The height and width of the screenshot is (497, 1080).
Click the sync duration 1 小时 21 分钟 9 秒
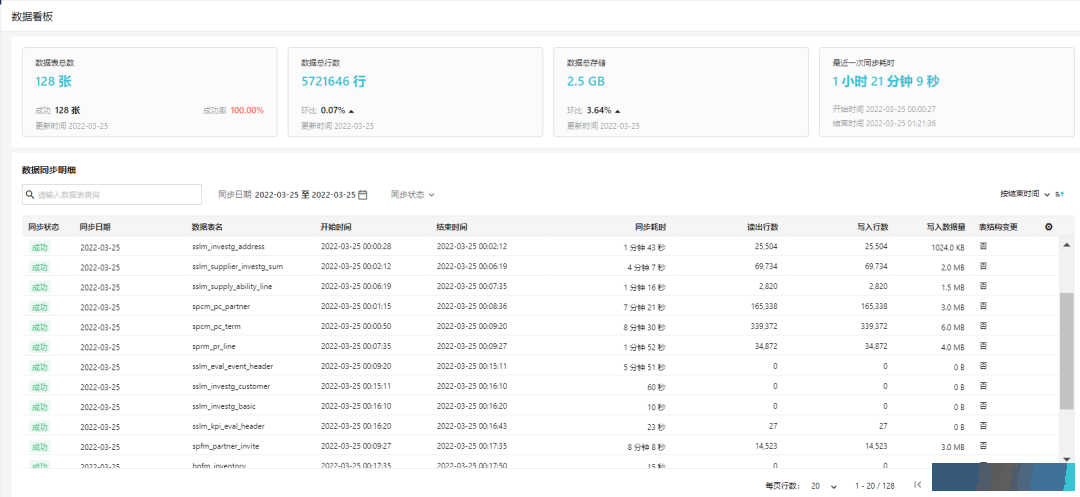click(886, 81)
